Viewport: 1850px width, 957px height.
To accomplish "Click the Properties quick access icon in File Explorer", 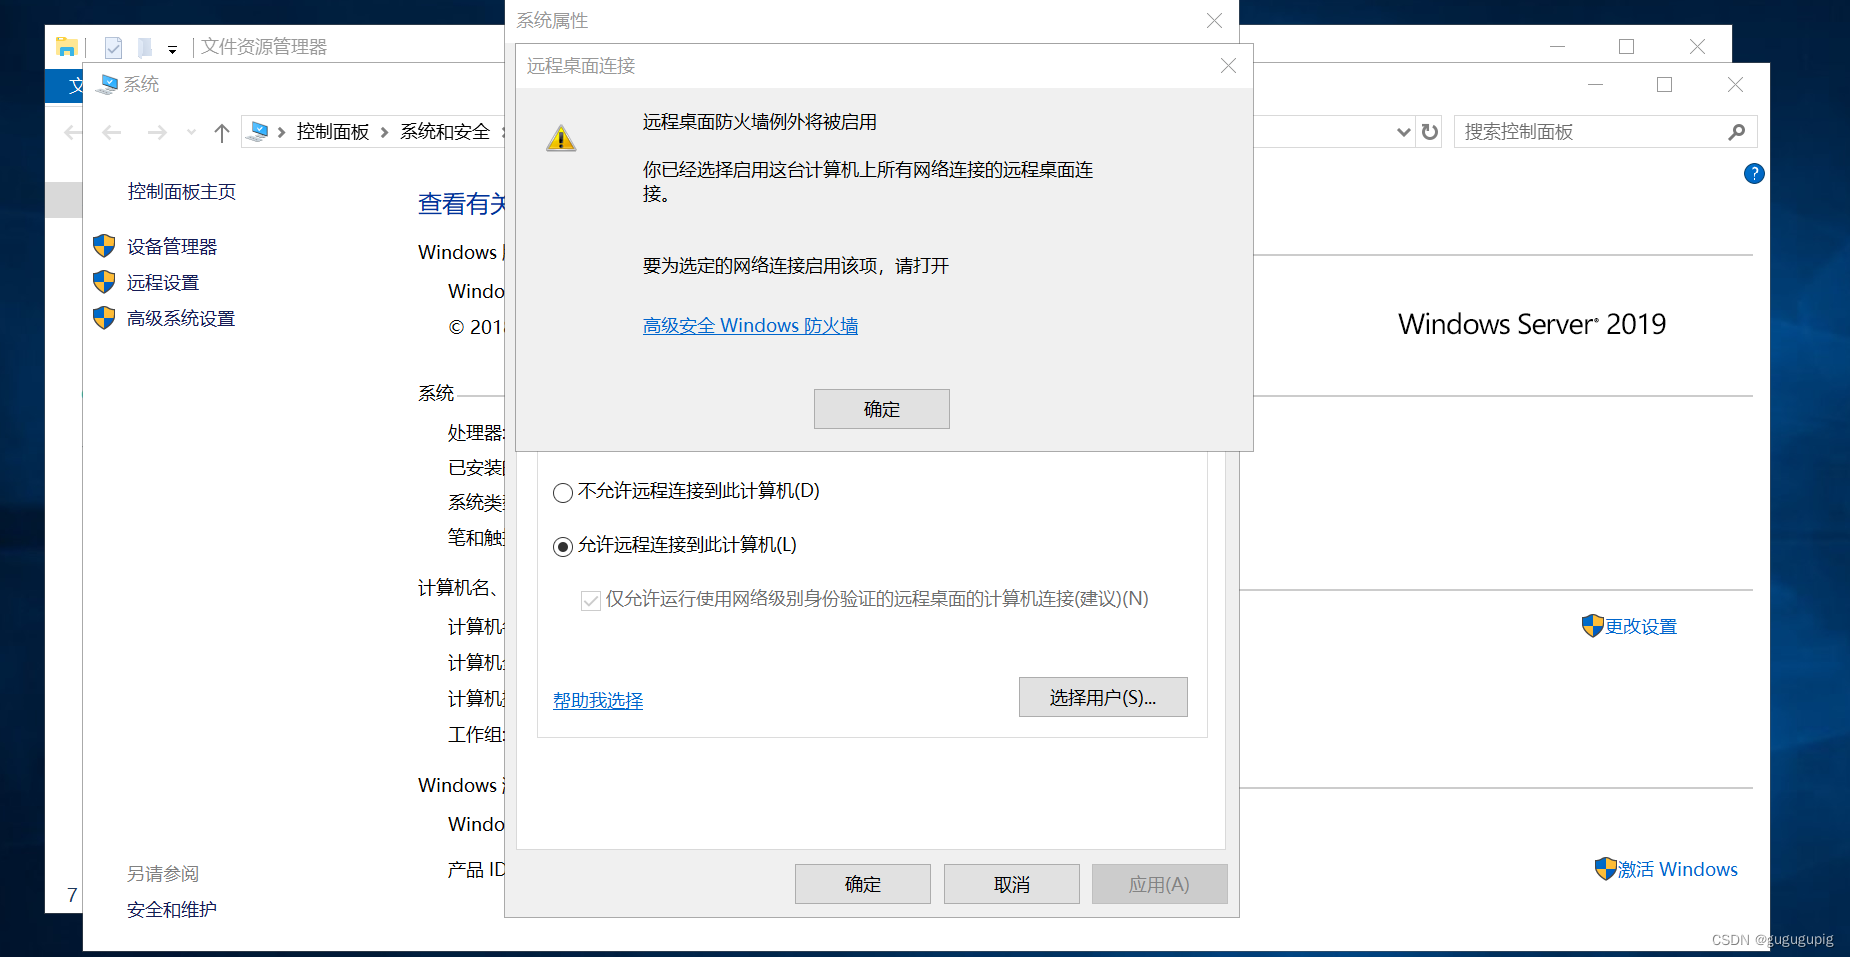I will pyautogui.click(x=114, y=47).
